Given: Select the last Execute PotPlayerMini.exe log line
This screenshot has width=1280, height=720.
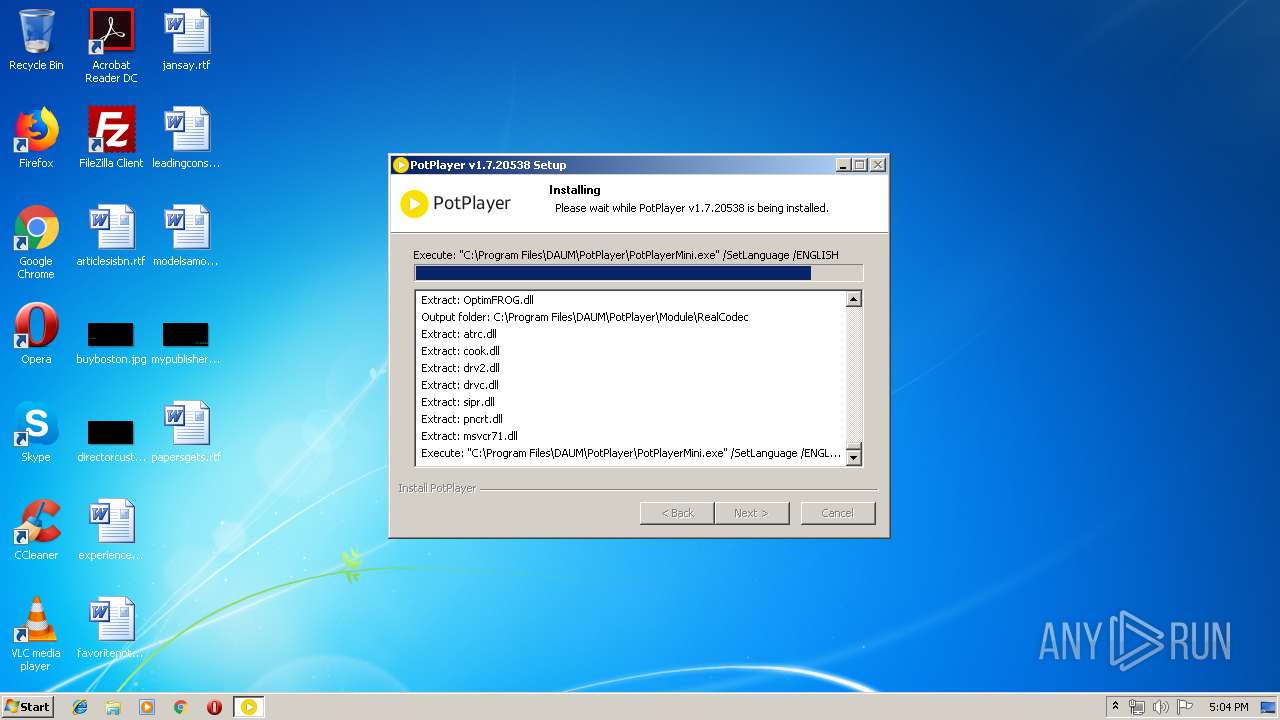Looking at the screenshot, I should coord(630,453).
